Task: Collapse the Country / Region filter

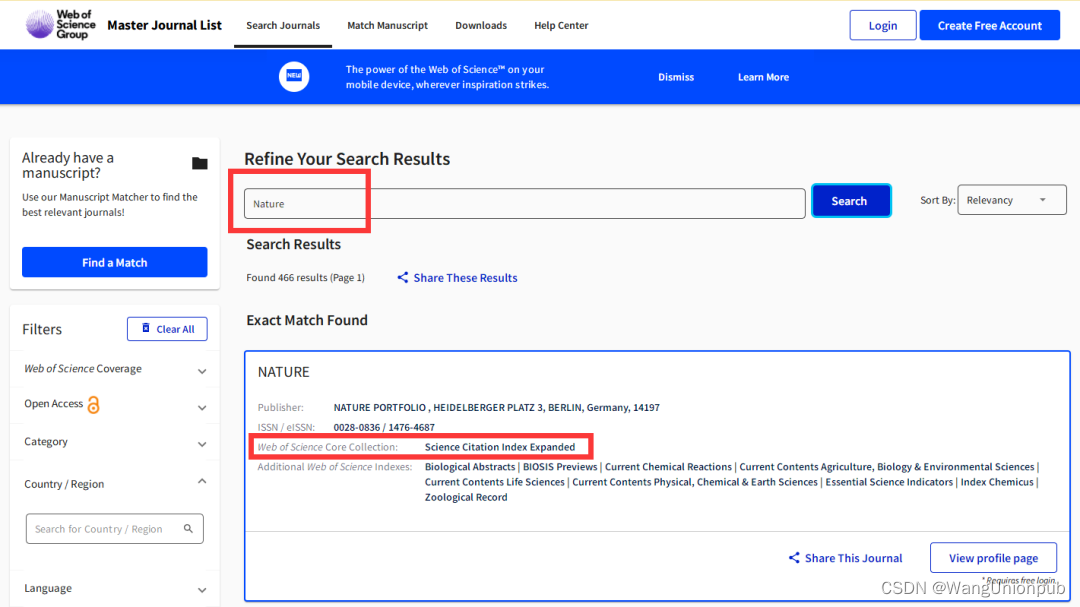Action: (202, 481)
